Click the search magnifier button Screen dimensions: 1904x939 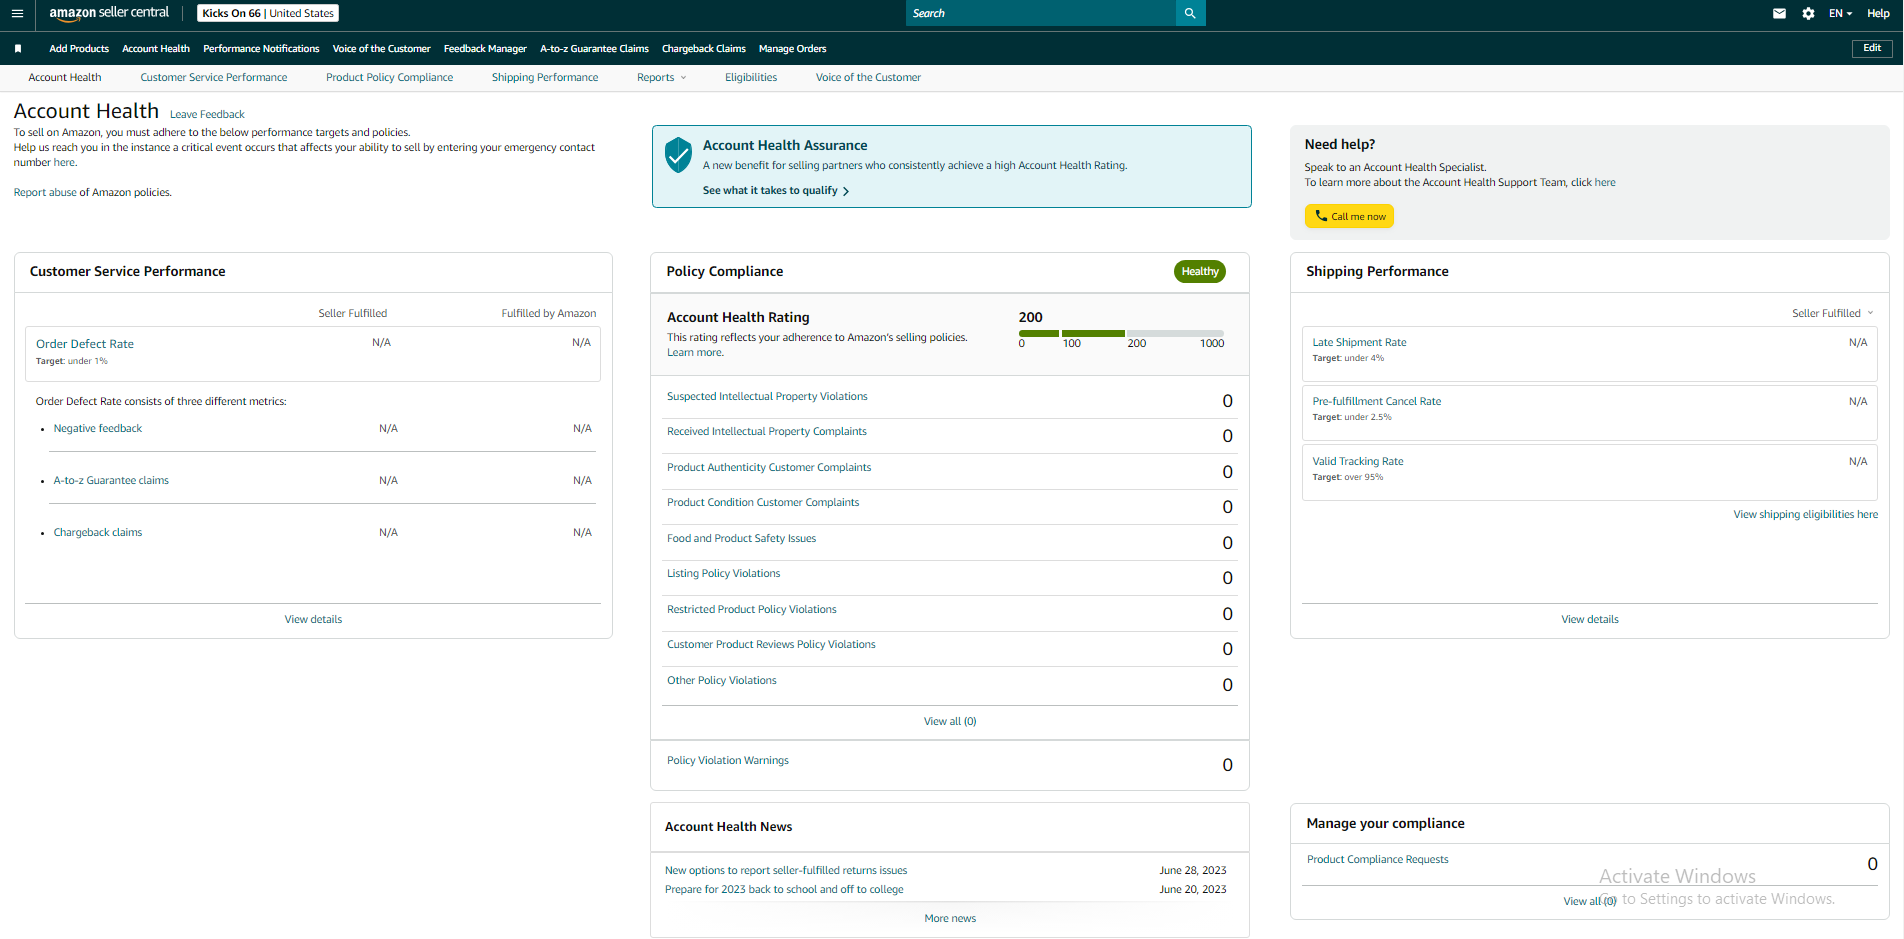[1190, 13]
